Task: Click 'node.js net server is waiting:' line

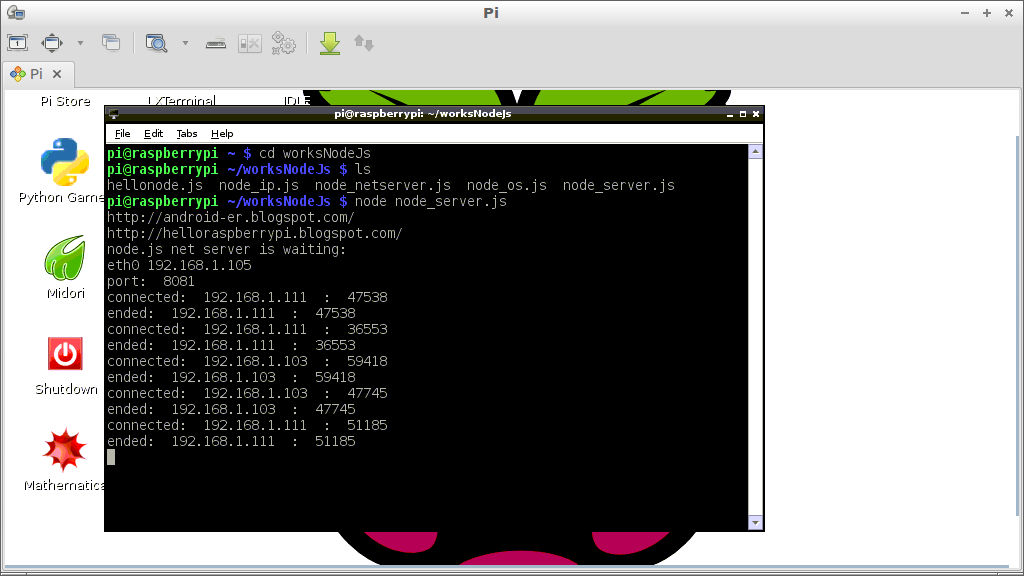Action: pos(227,249)
